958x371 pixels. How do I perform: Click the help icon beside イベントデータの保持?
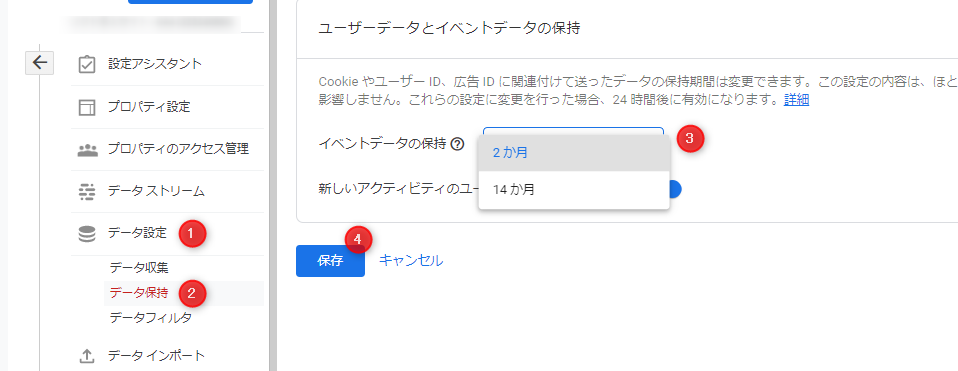[x=457, y=144]
